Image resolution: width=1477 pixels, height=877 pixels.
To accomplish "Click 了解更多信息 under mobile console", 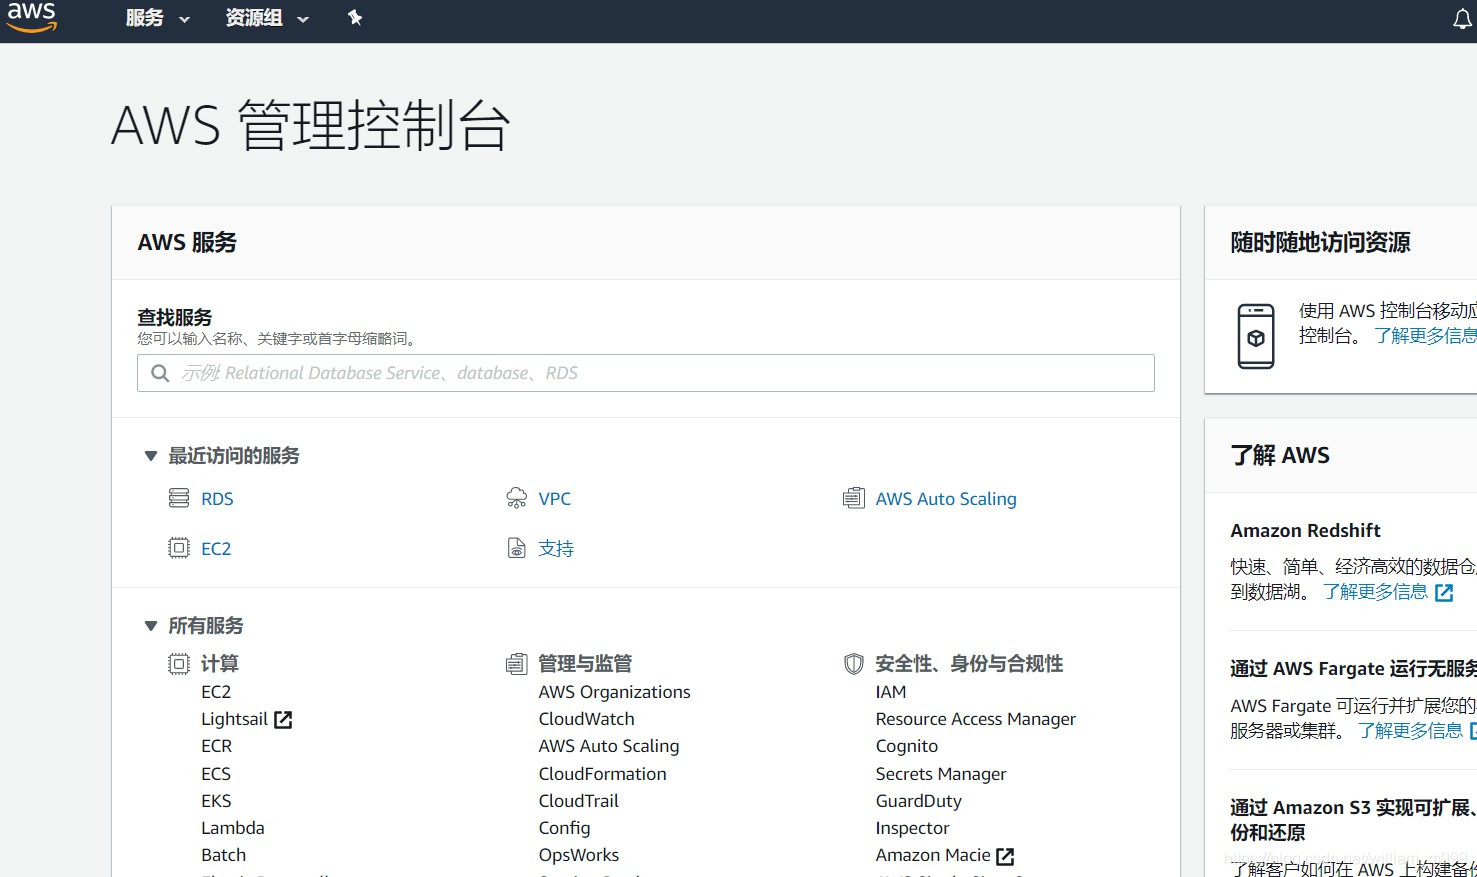I will point(1424,336).
